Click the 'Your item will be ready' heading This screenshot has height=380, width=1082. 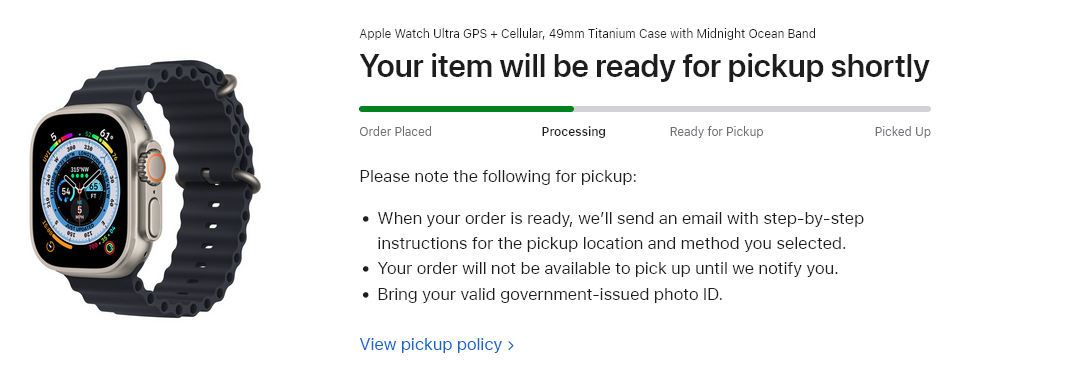pos(645,66)
